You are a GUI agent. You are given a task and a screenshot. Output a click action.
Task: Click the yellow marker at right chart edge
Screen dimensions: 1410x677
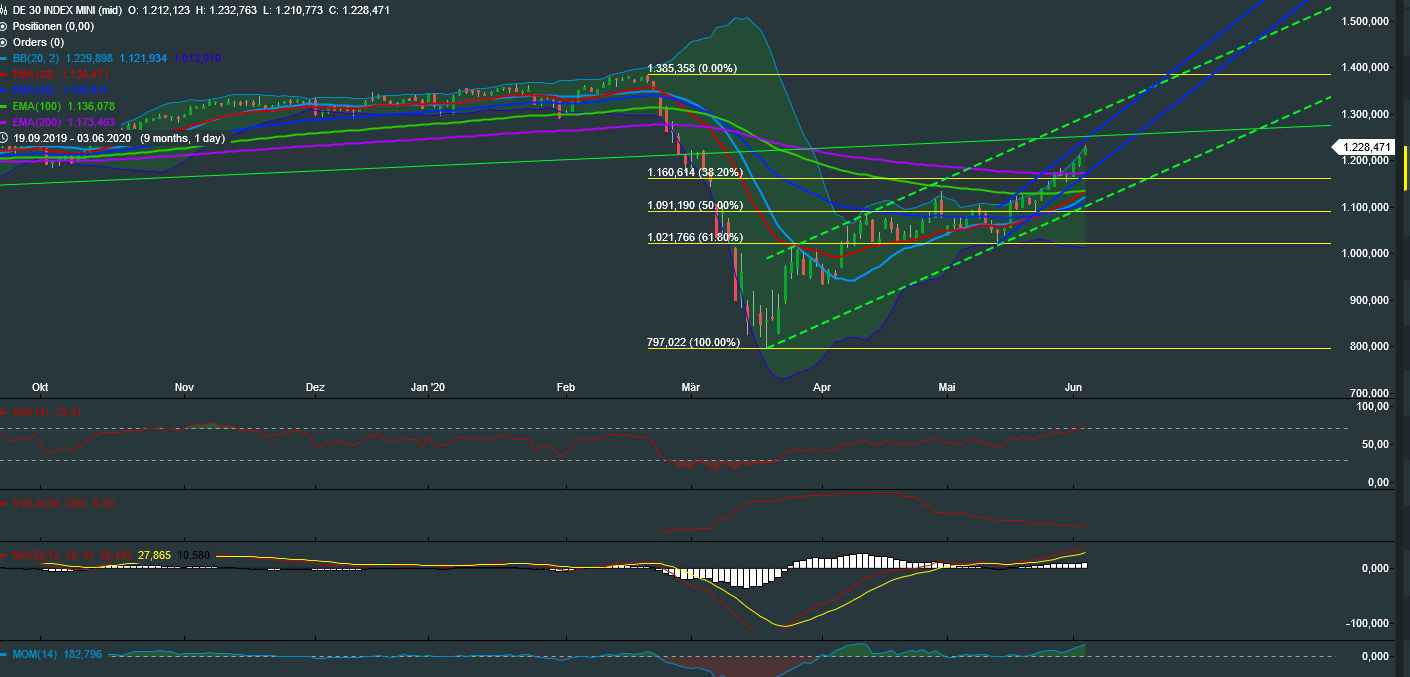click(1406, 168)
